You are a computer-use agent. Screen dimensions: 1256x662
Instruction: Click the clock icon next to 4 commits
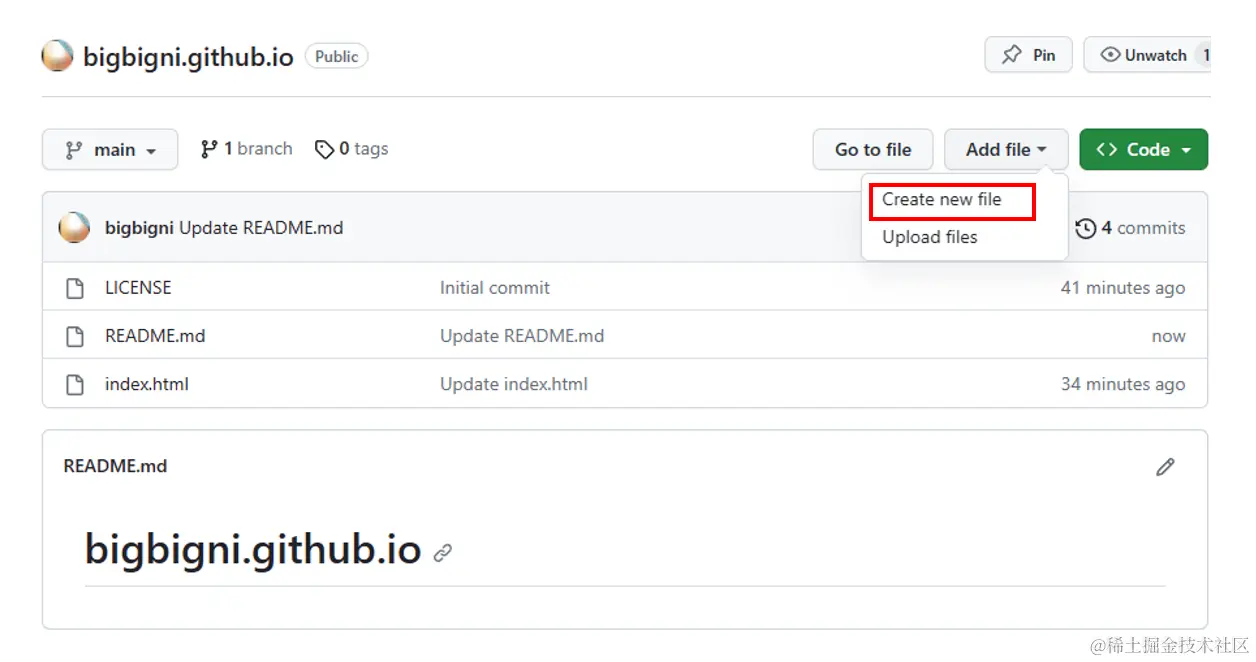pyautogui.click(x=1085, y=229)
